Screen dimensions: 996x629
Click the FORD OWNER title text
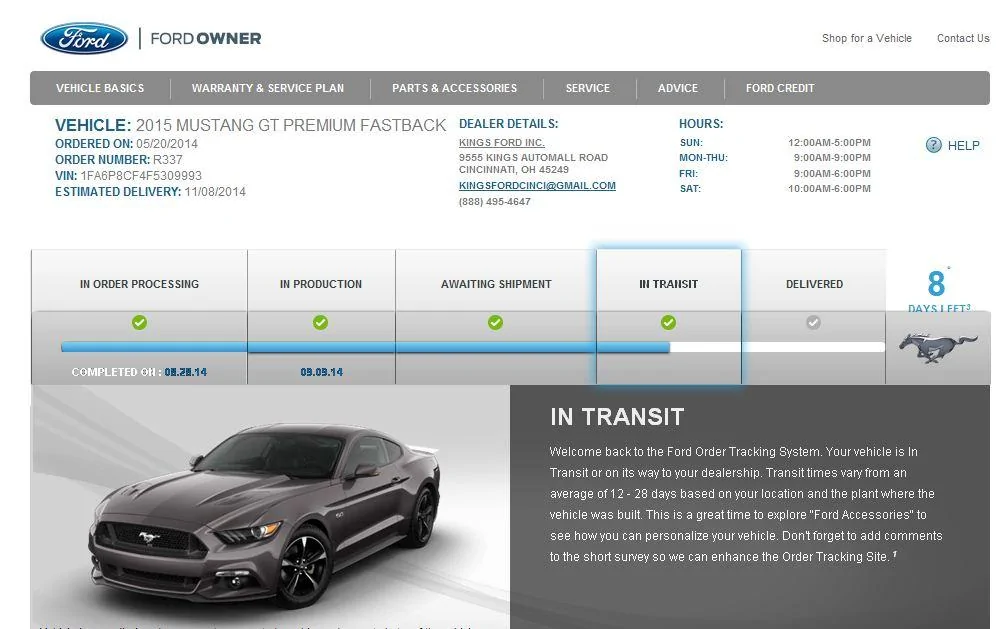coord(206,39)
